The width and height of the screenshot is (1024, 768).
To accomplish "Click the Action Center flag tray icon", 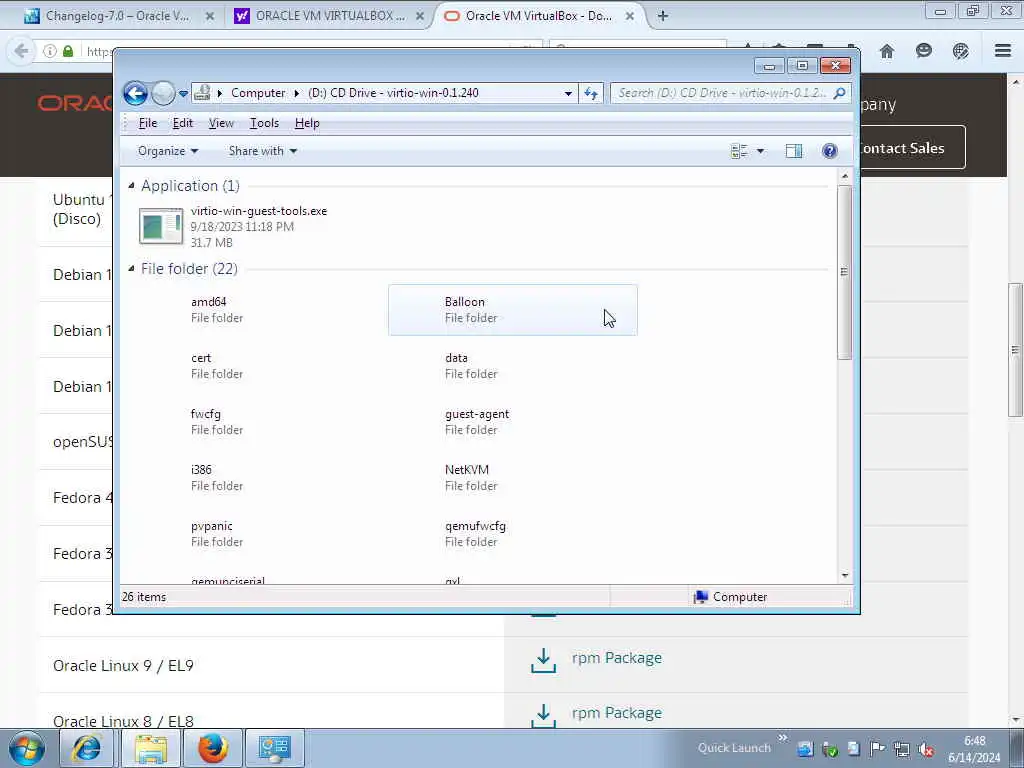I will tap(878, 749).
